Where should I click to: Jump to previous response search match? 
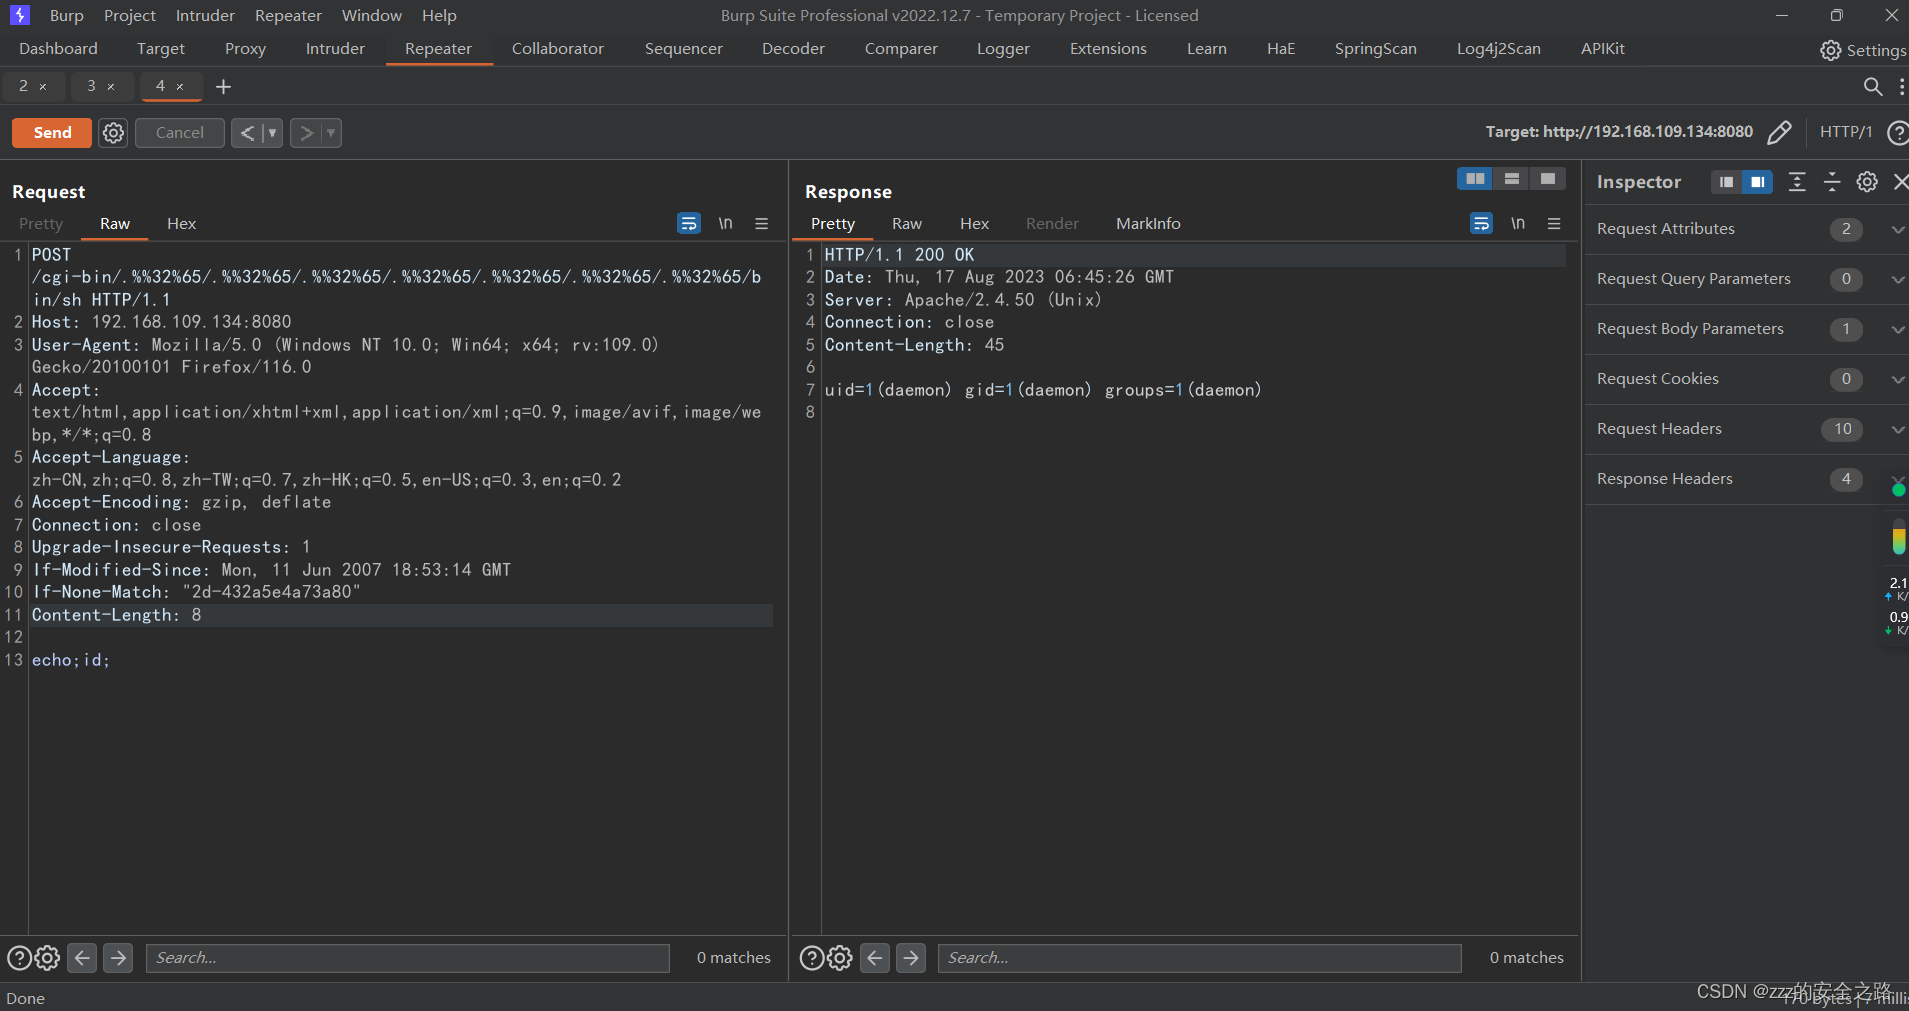pos(875,958)
